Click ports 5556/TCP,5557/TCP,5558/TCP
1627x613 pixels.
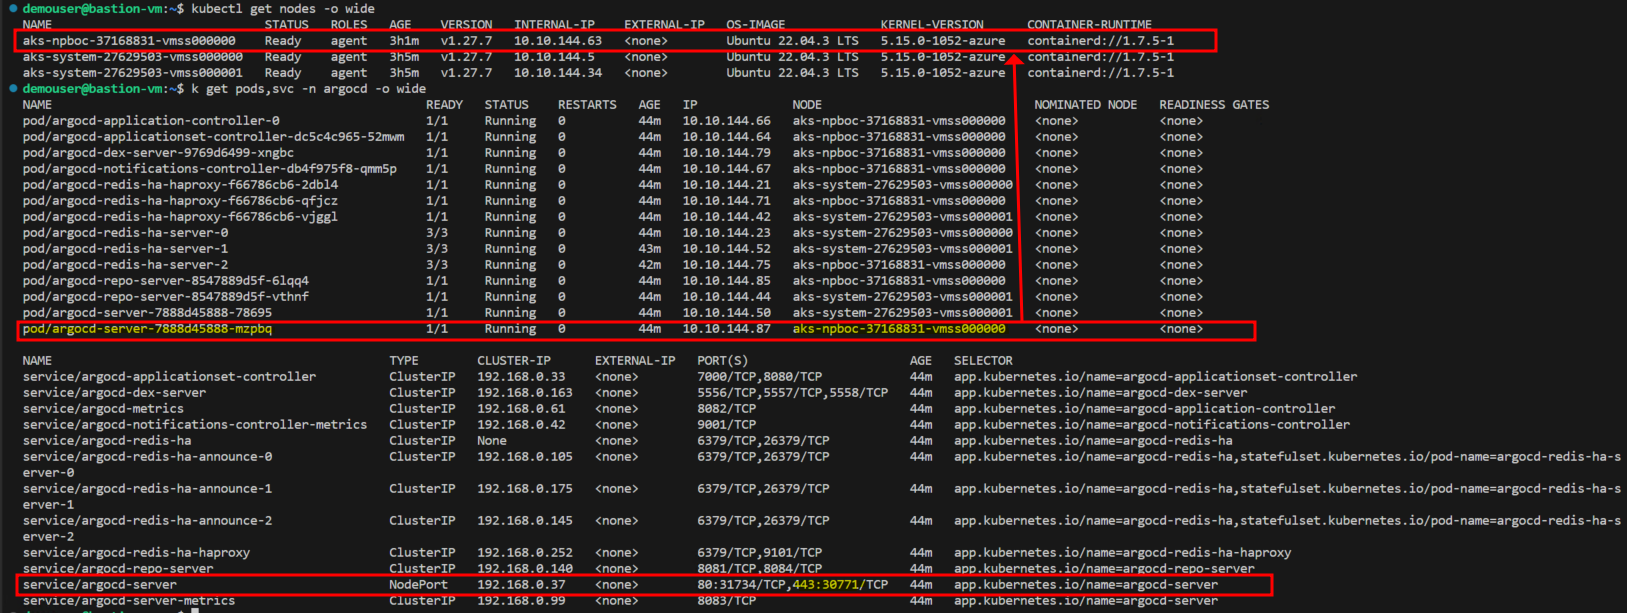tap(792, 393)
